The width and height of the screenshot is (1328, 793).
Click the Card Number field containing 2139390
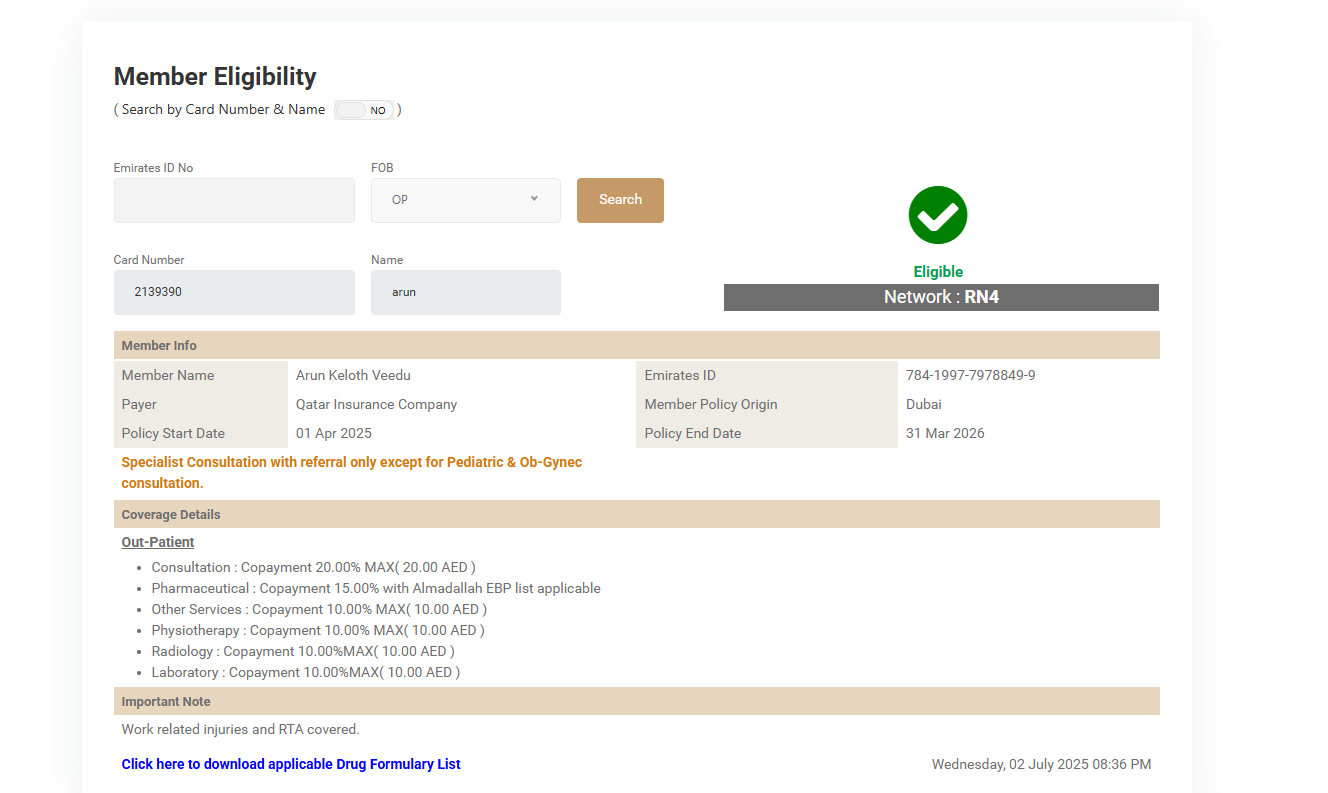point(234,292)
